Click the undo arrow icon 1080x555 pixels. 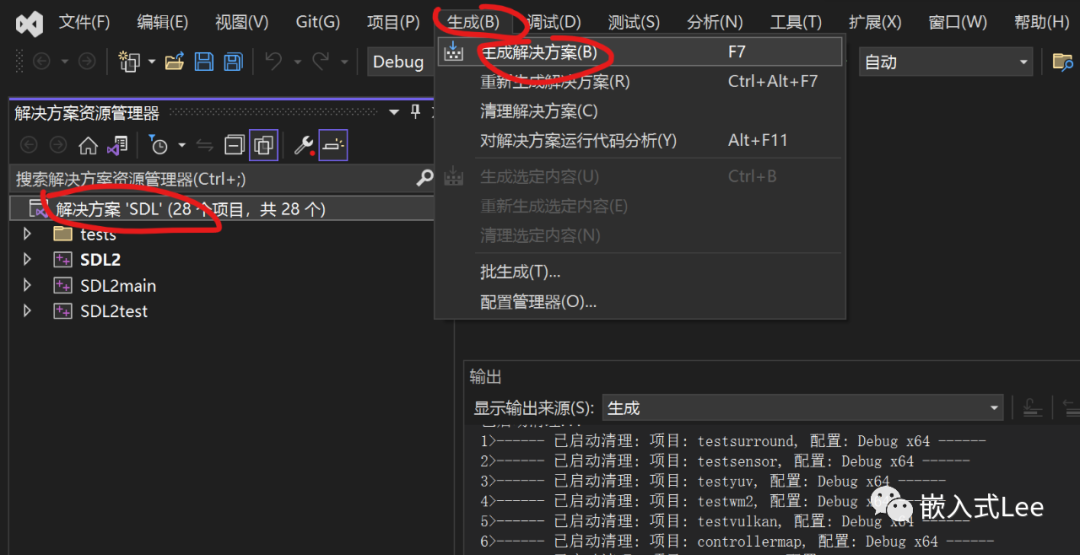[274, 62]
